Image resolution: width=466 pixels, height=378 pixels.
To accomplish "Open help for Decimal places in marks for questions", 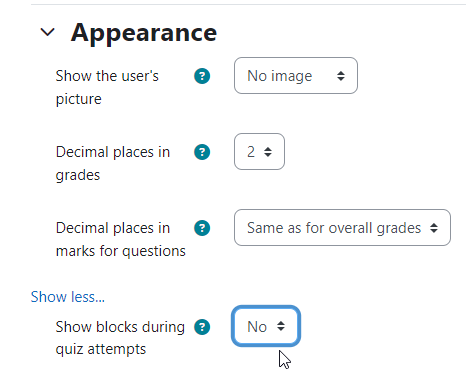I will pos(202,228).
